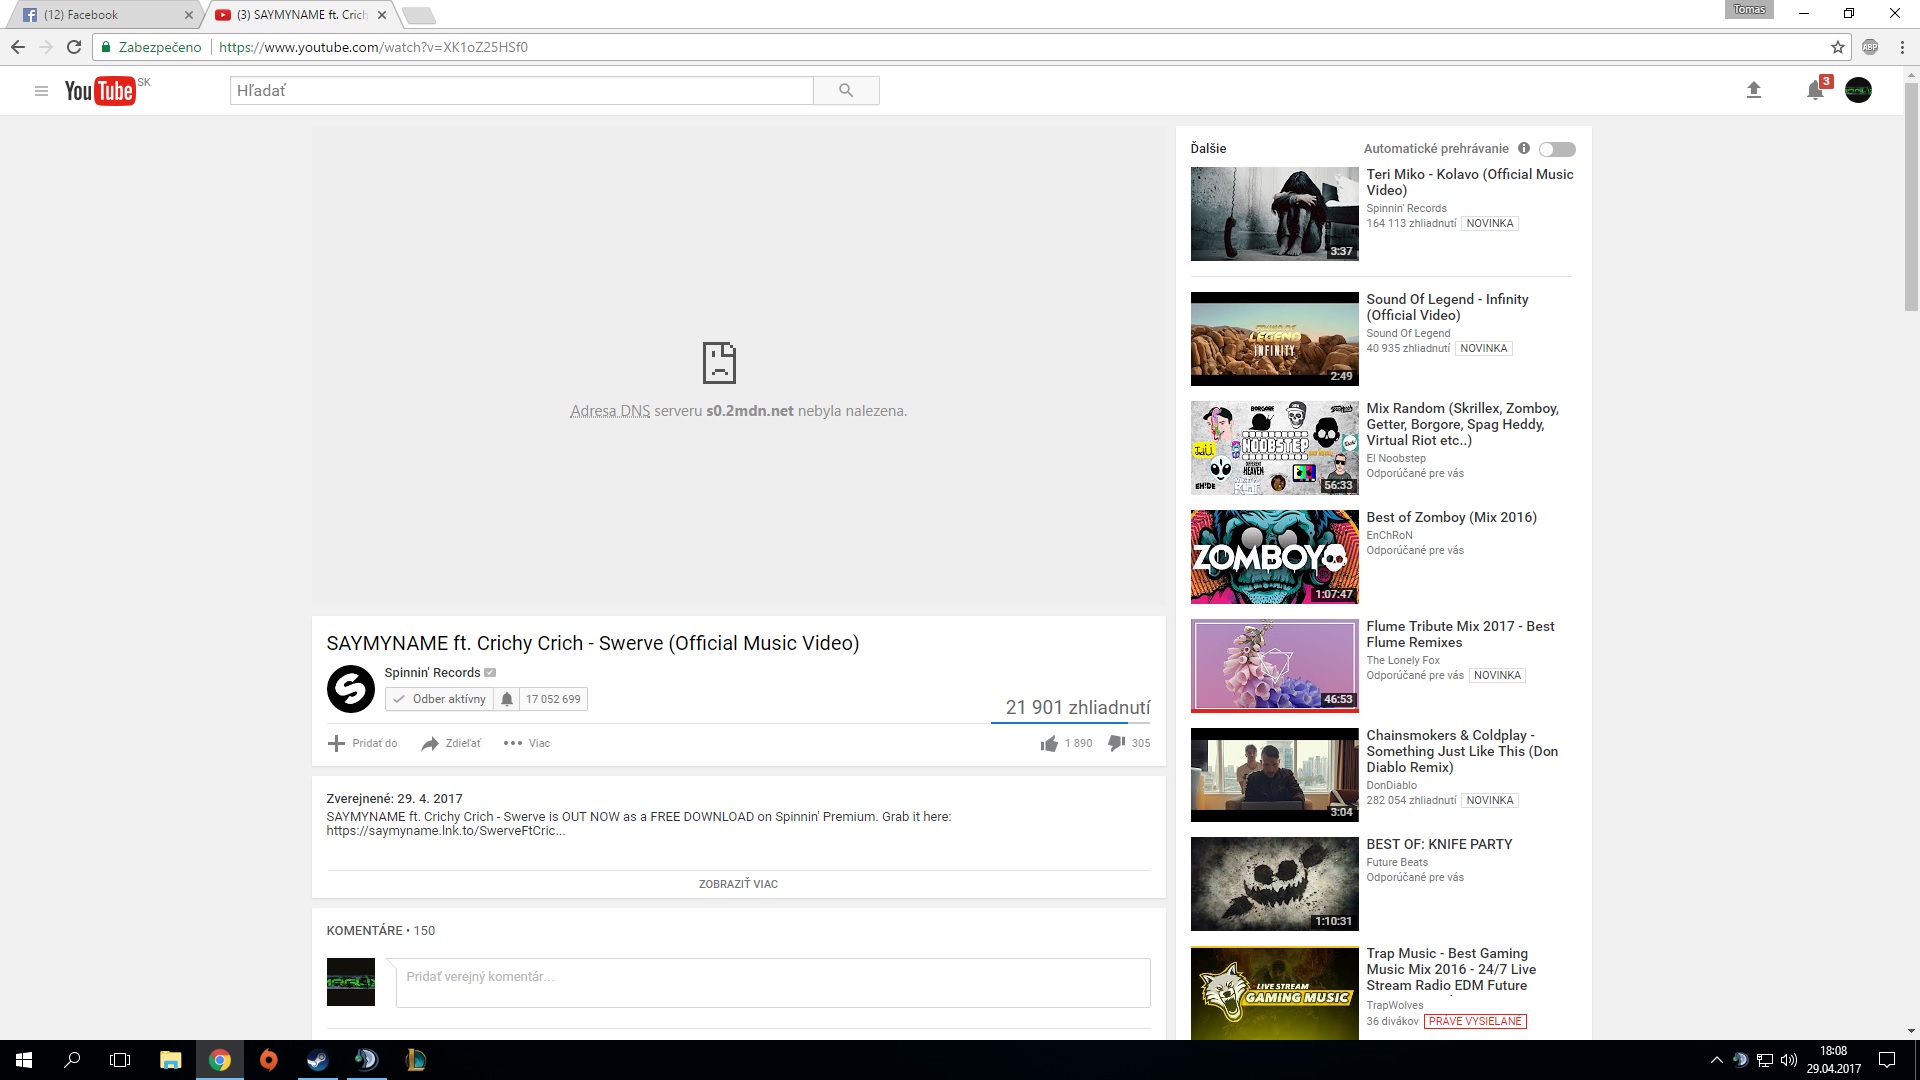Screen dimensions: 1920x1080
Task: Toggle the Odber aktívny subscription button
Action: (x=440, y=699)
